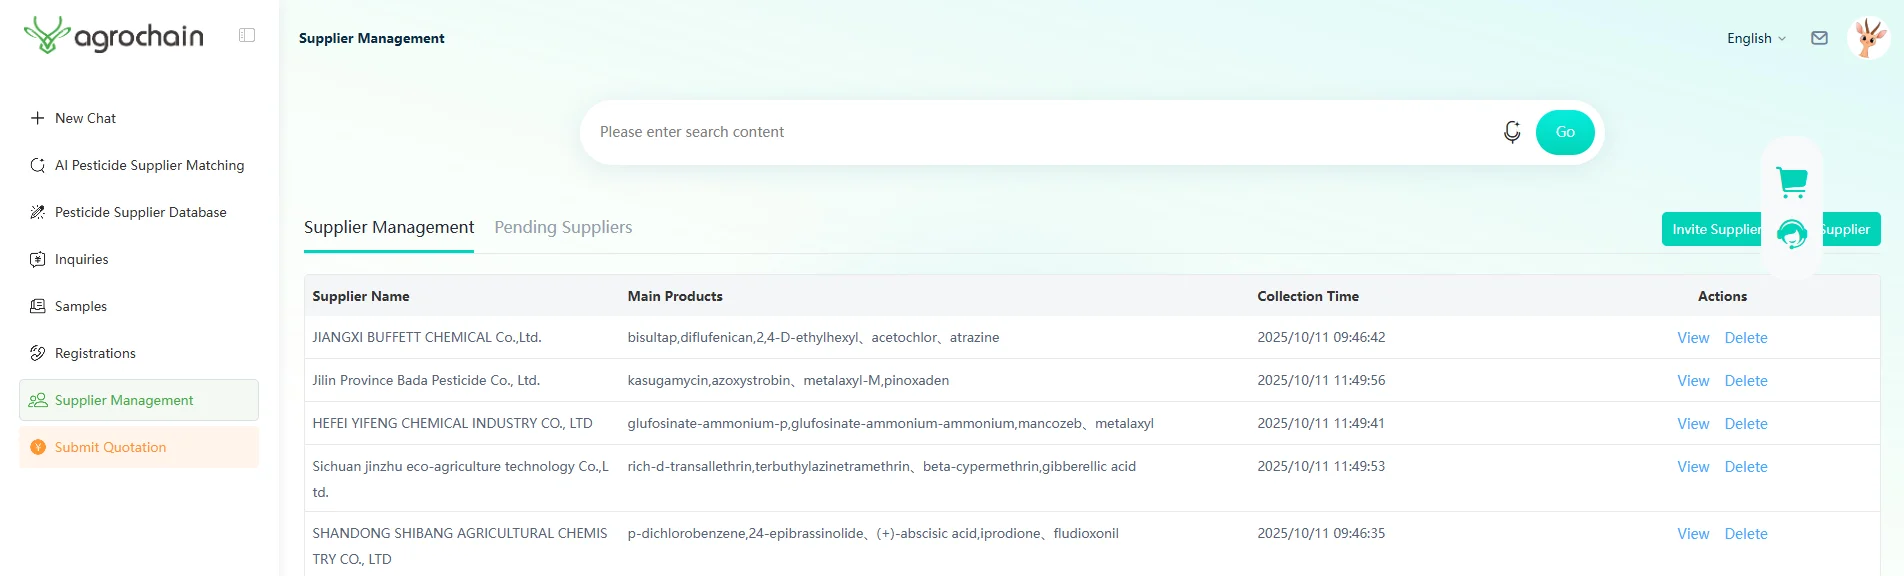Click the Go search button
The width and height of the screenshot is (1904, 576).
coord(1565,132)
